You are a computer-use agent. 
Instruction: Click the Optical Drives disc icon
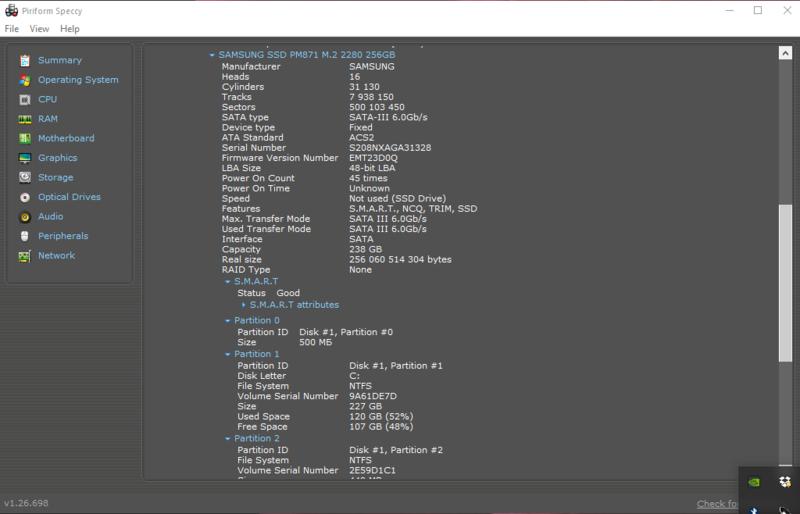[x=24, y=197]
